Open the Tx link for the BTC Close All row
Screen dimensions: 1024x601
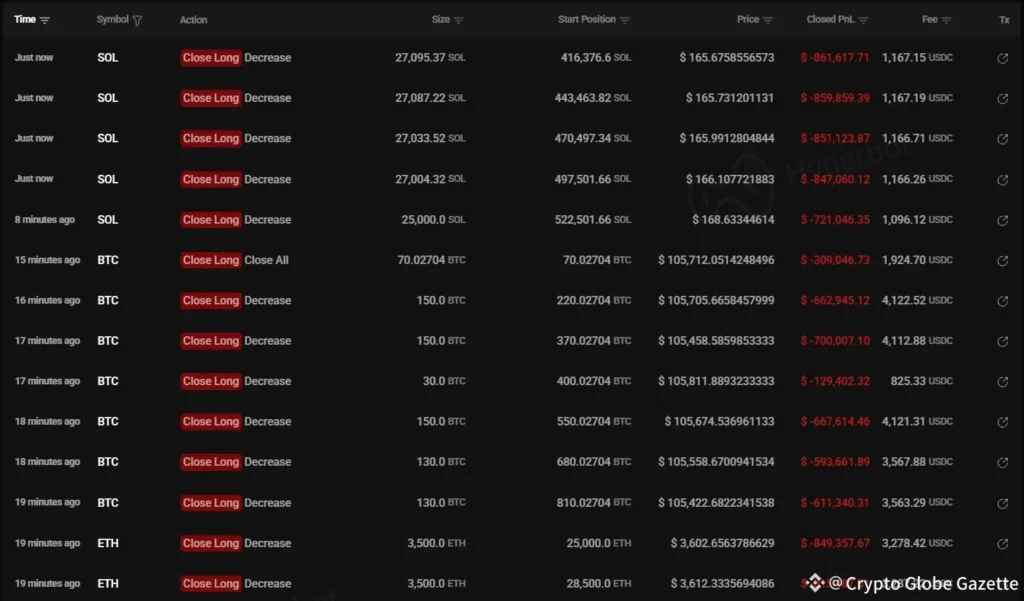coord(1002,260)
